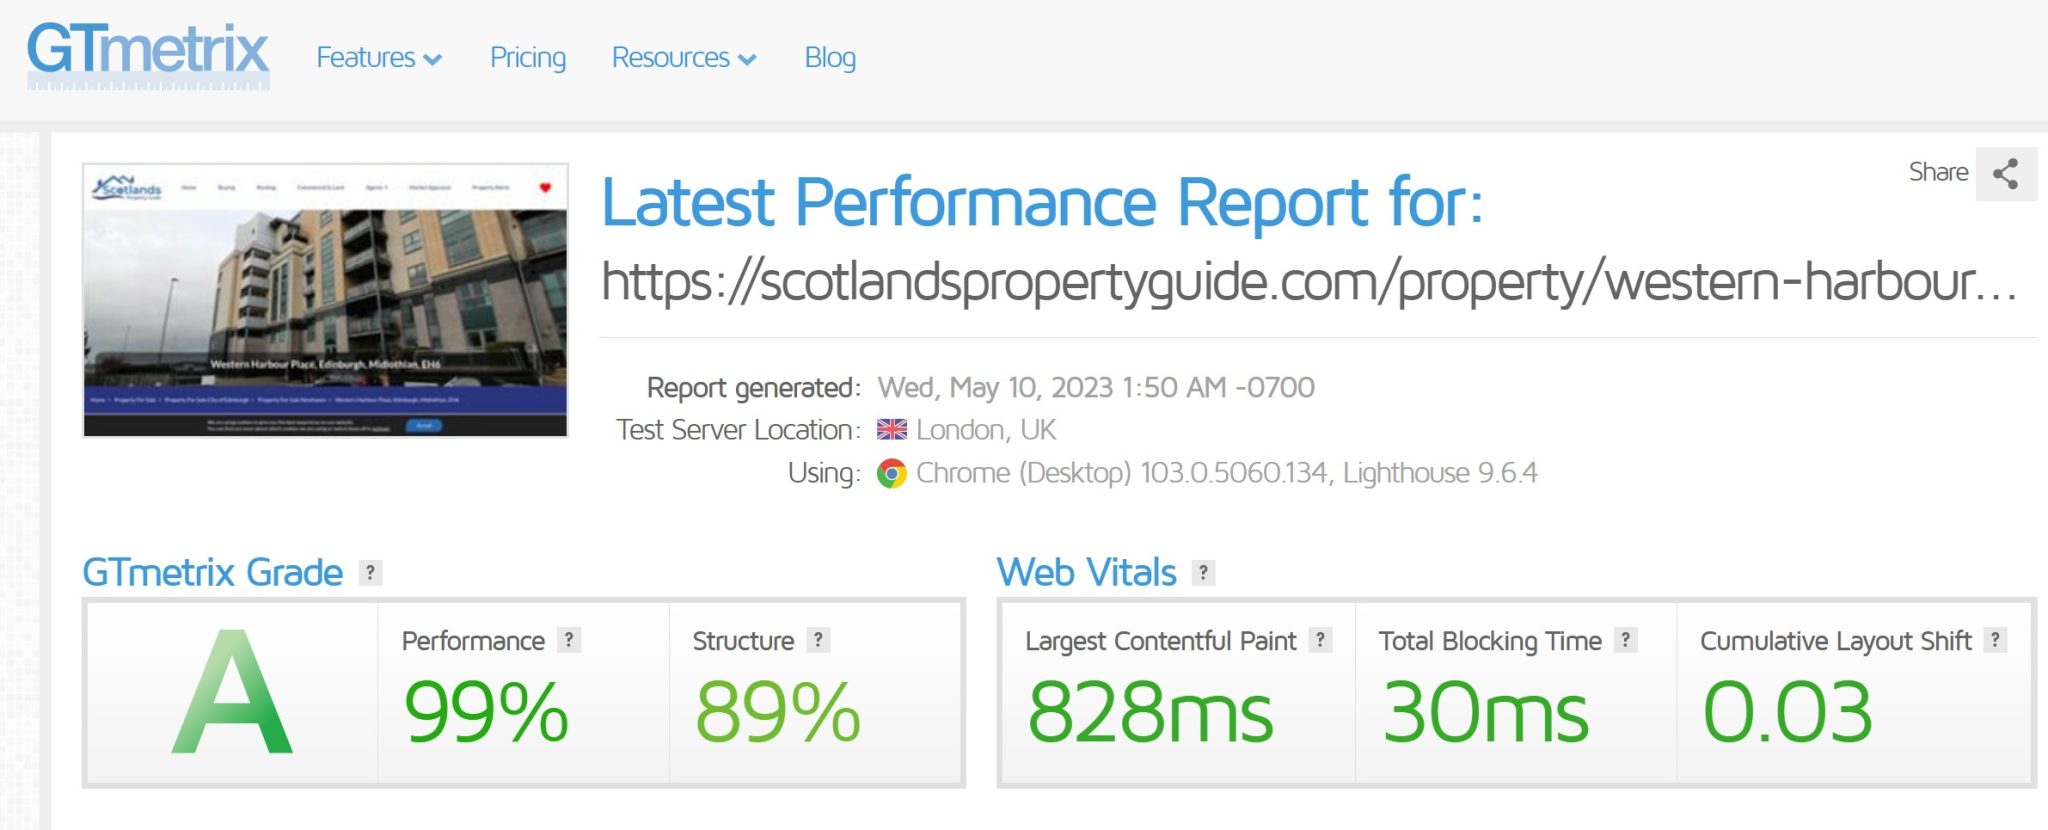
Task: Go to the Blog page
Action: (x=830, y=58)
